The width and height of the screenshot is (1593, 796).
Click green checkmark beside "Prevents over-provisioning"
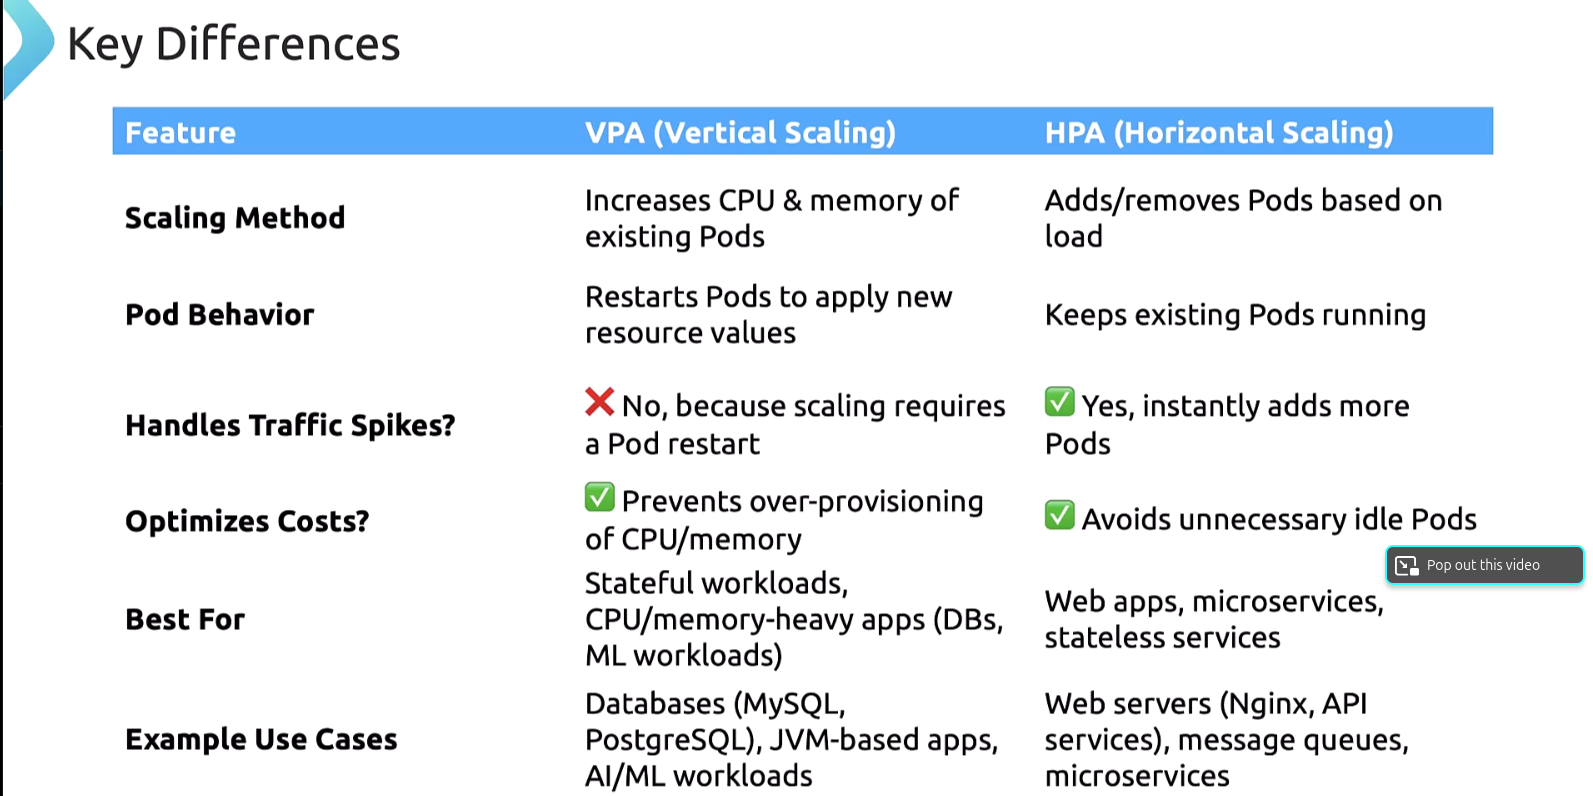click(x=599, y=497)
